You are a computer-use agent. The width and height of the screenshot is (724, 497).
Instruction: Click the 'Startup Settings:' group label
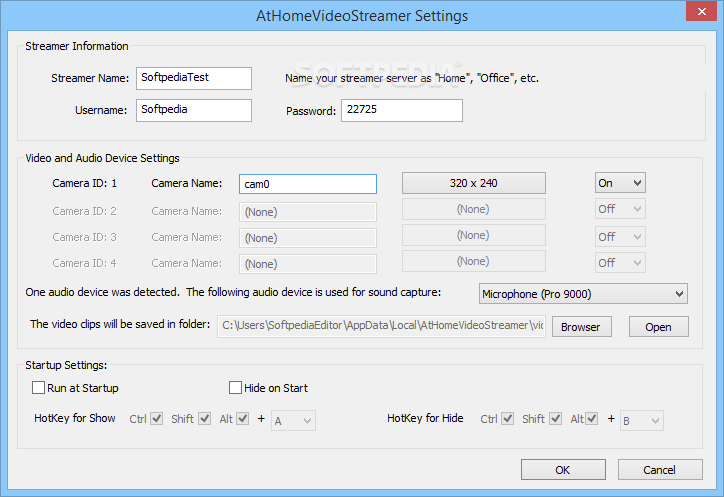click(66, 365)
